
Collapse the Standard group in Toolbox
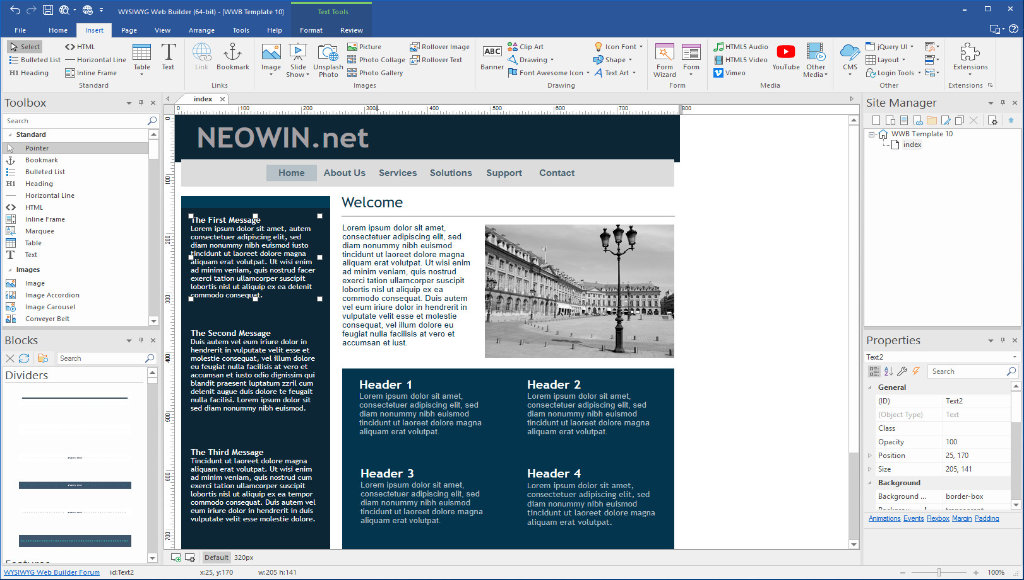(x=10, y=135)
